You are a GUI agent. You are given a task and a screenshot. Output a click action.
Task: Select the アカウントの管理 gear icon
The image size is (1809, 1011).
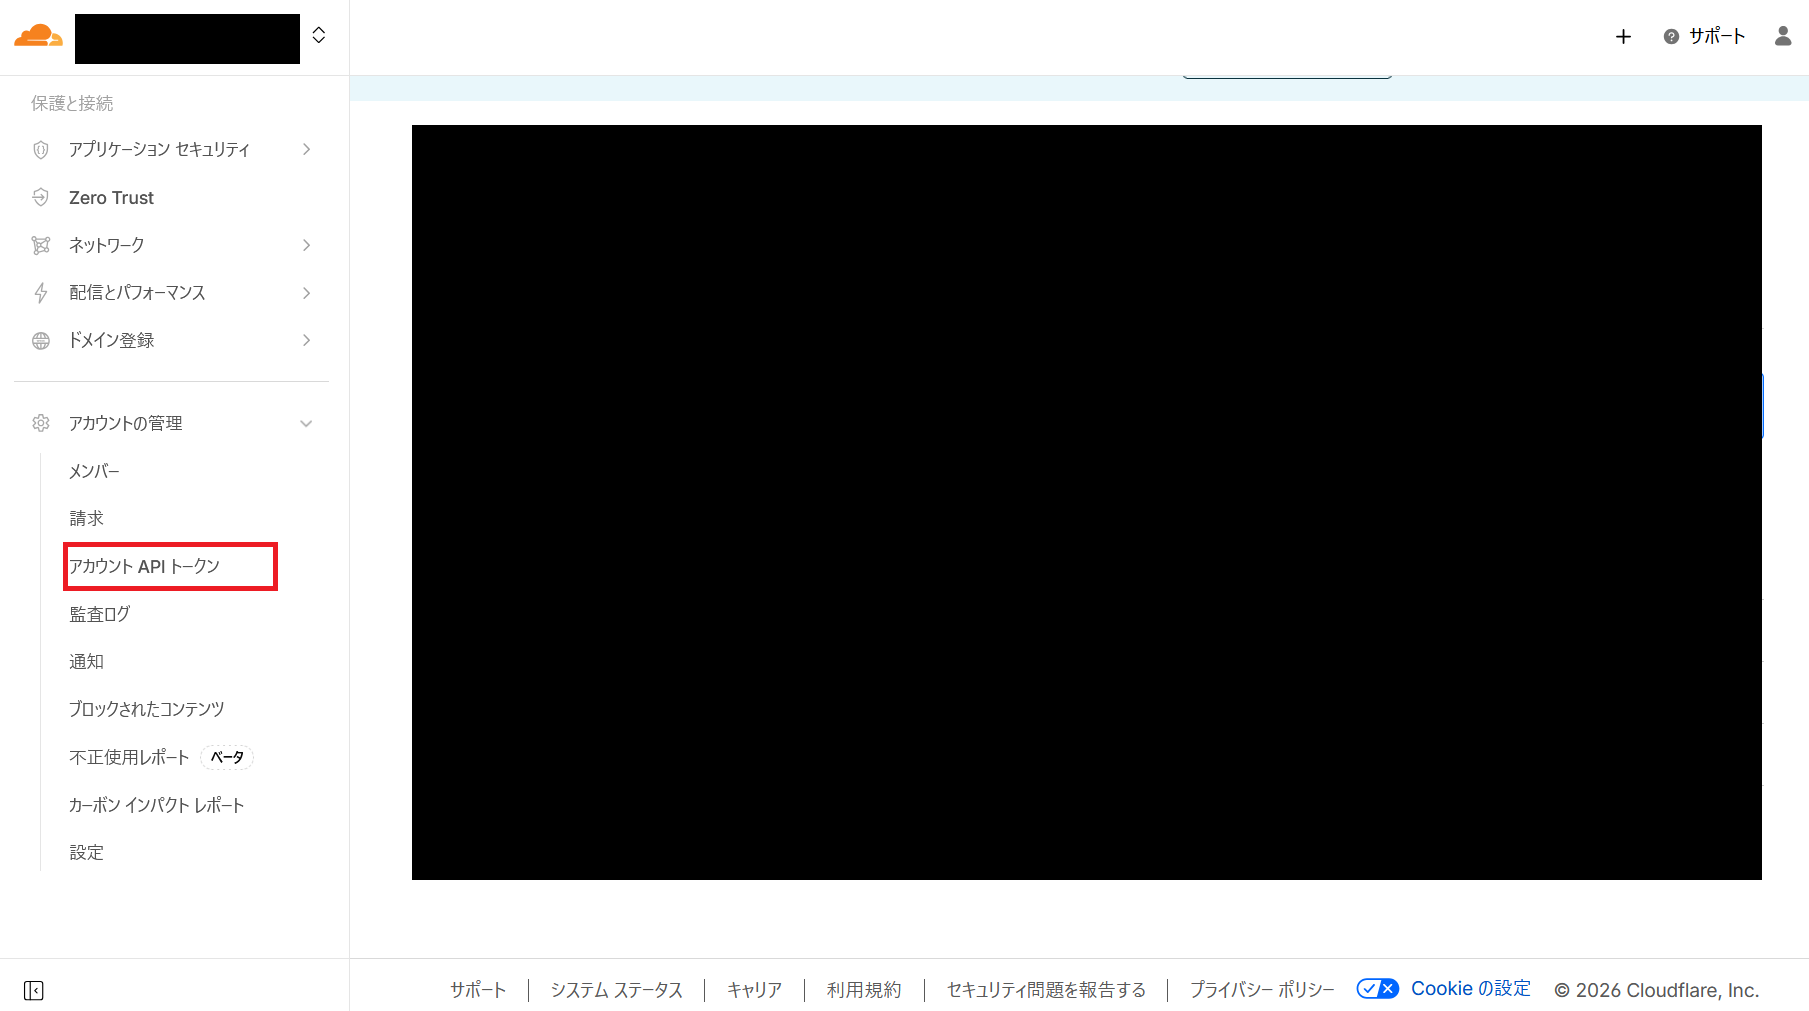tap(40, 422)
